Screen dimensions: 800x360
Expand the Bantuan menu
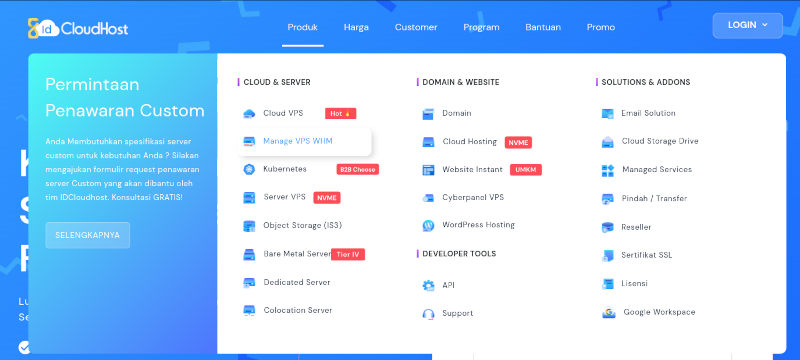(x=543, y=28)
